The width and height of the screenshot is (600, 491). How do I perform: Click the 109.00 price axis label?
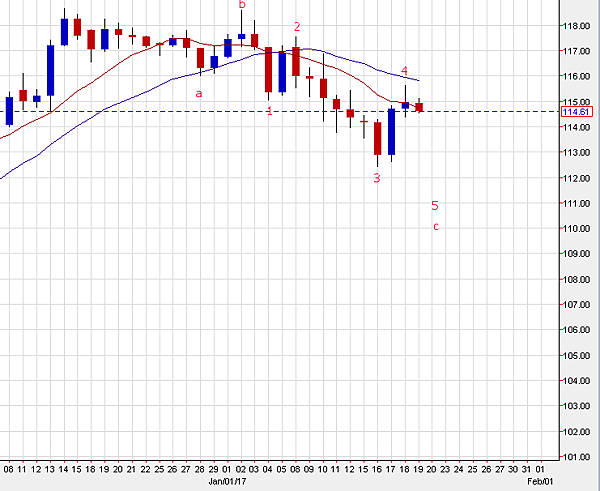[x=576, y=254]
